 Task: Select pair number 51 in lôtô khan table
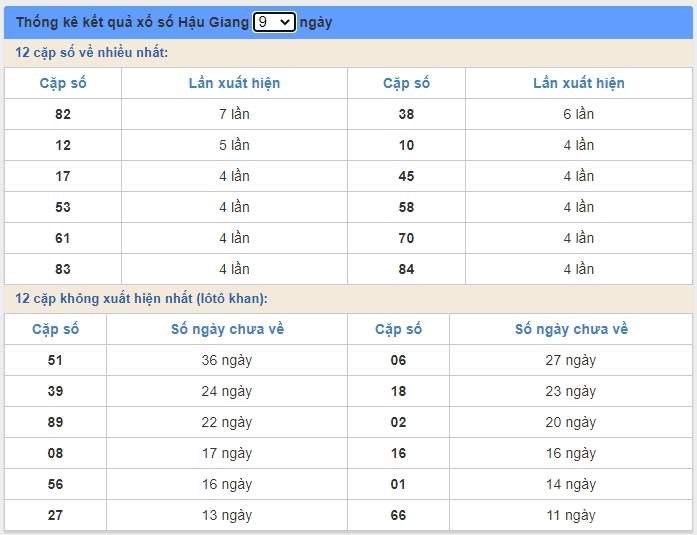click(55, 360)
